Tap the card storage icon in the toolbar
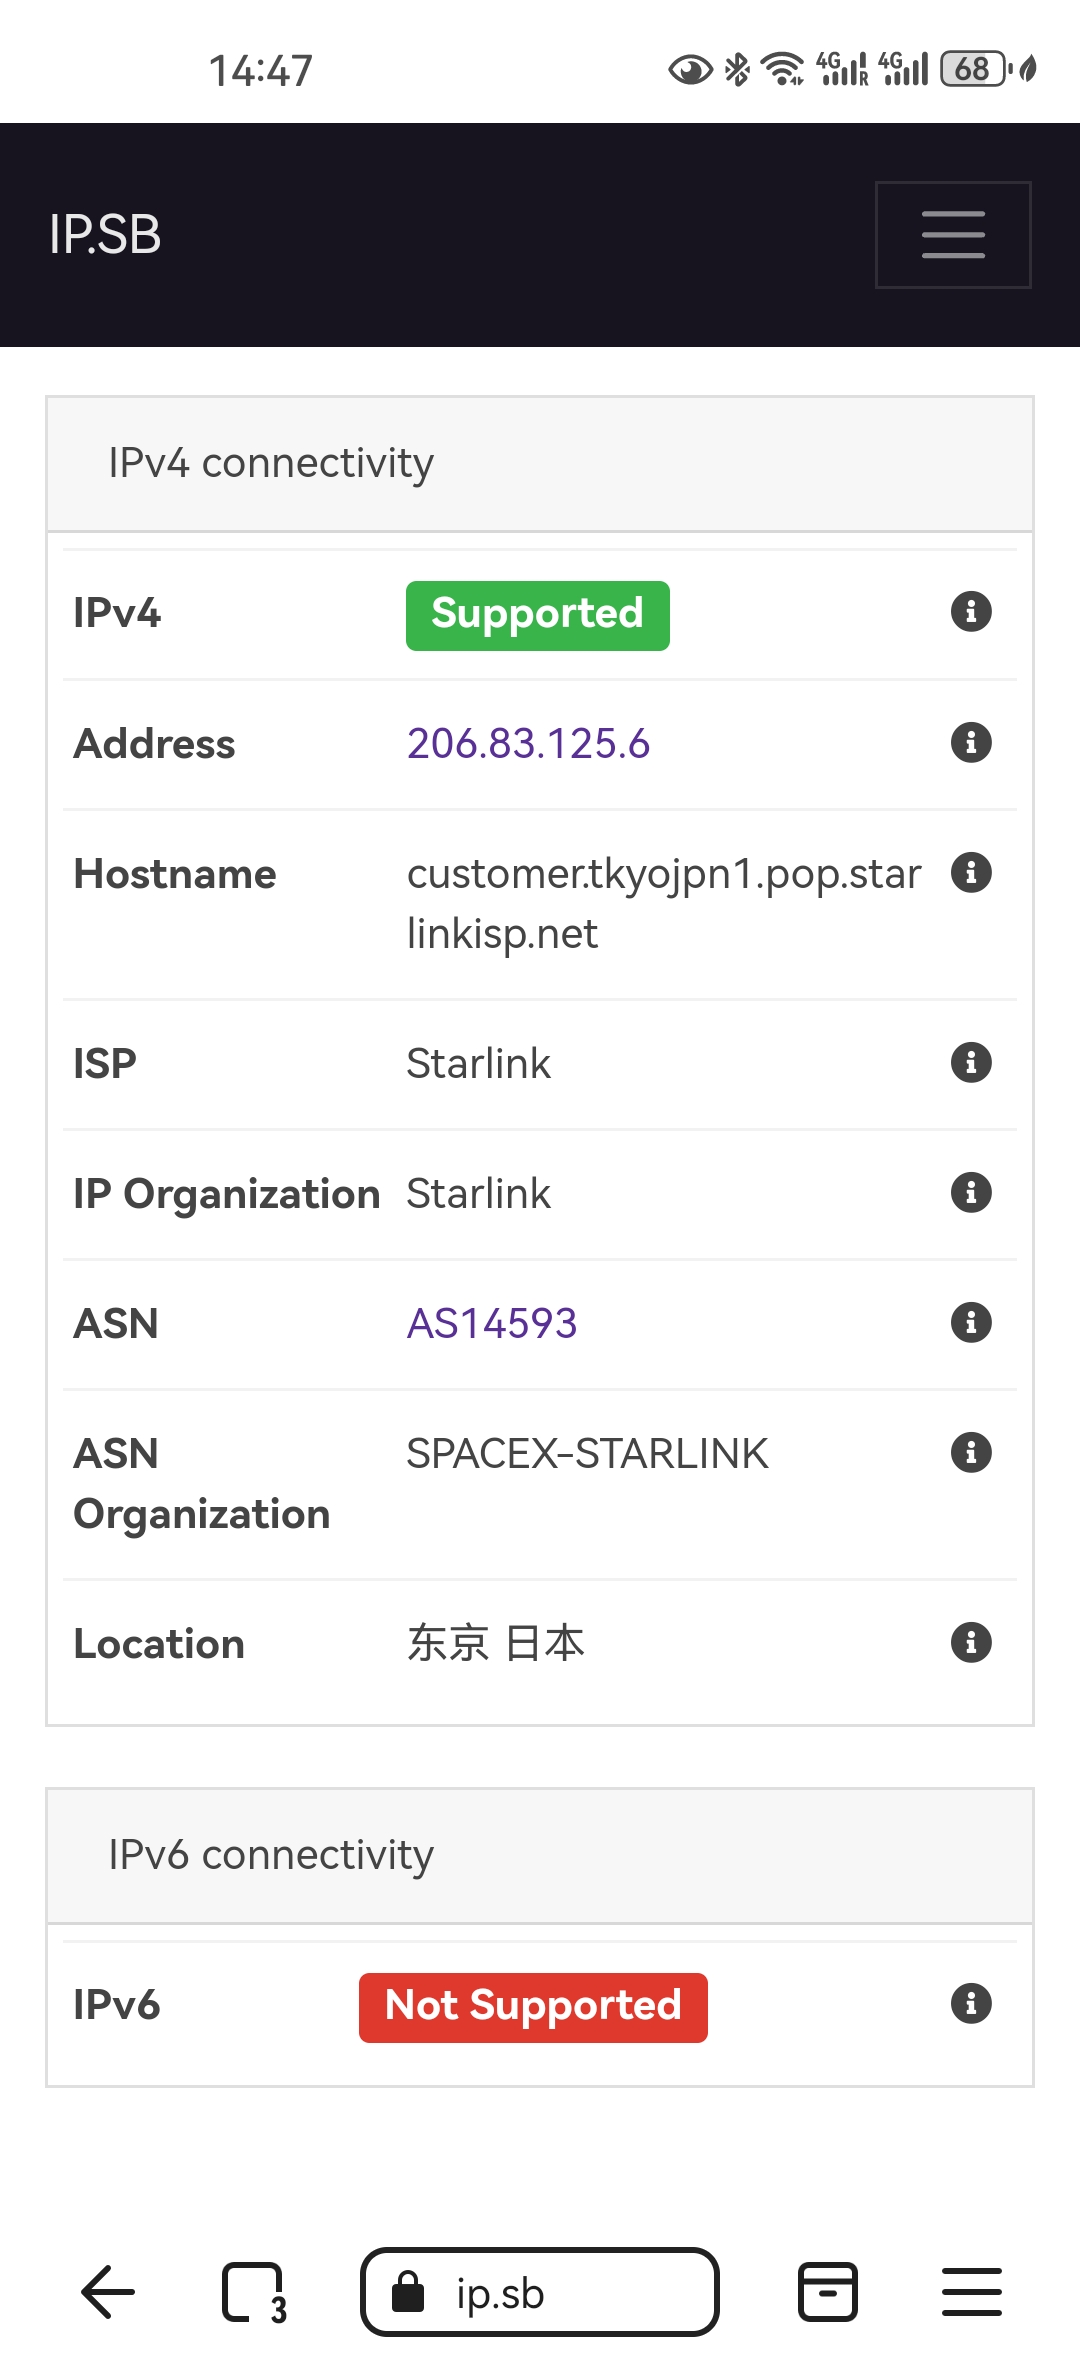The height and width of the screenshot is (2376, 1080). click(826, 2292)
